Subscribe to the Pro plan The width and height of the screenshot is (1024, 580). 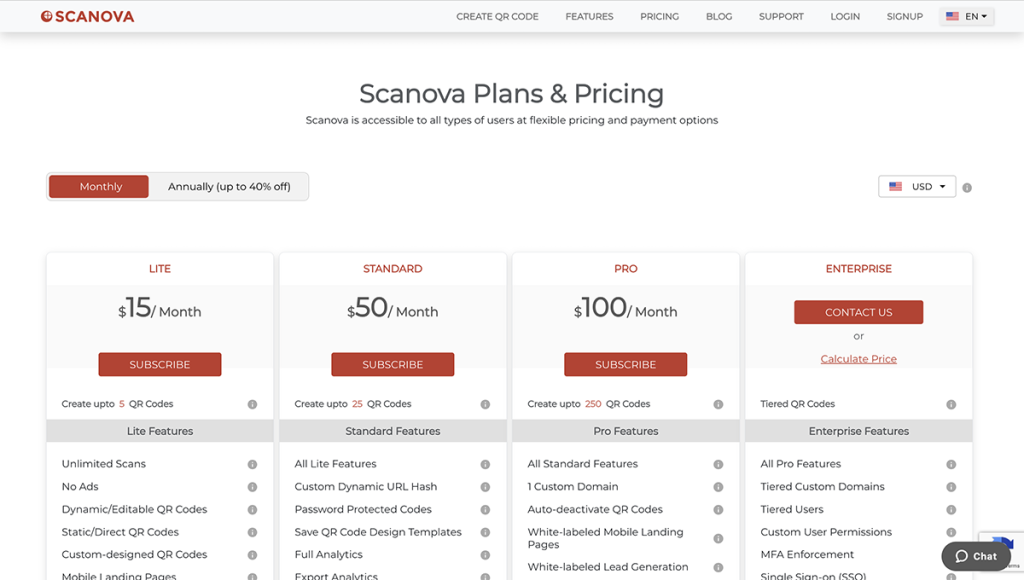(x=626, y=365)
